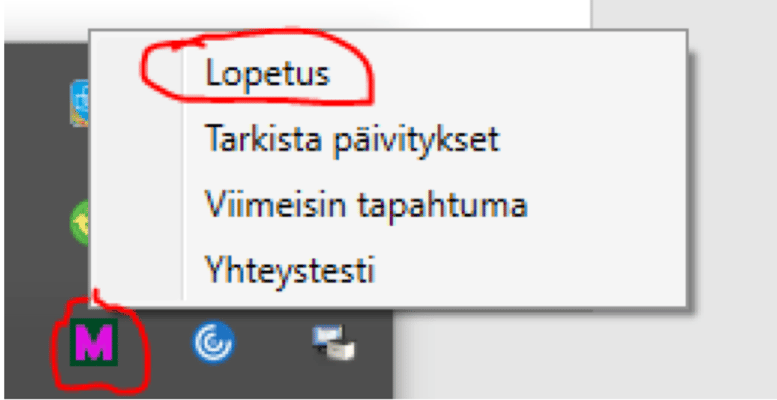The width and height of the screenshot is (777, 400).
Task: Select Lopetus from the context menu
Action: [267, 72]
